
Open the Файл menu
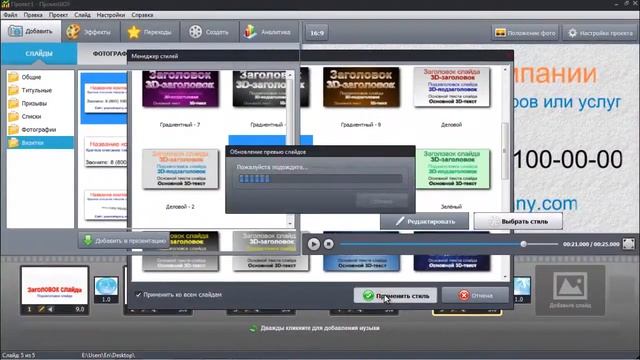point(10,15)
